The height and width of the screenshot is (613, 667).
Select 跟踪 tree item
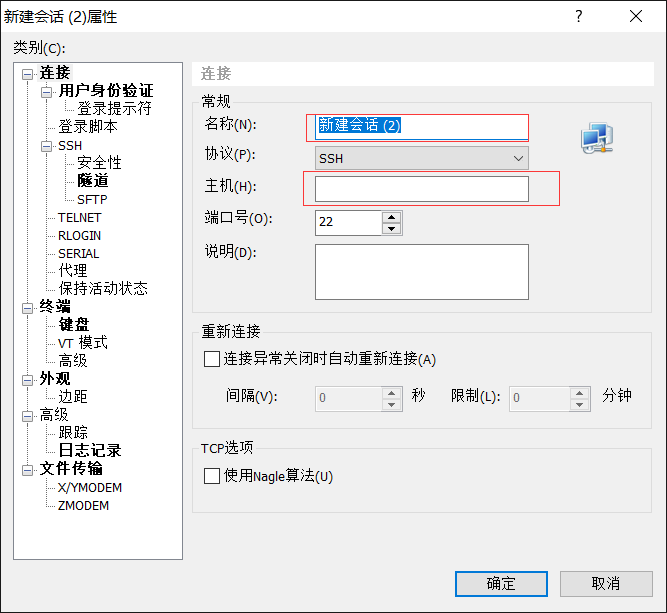click(73, 432)
